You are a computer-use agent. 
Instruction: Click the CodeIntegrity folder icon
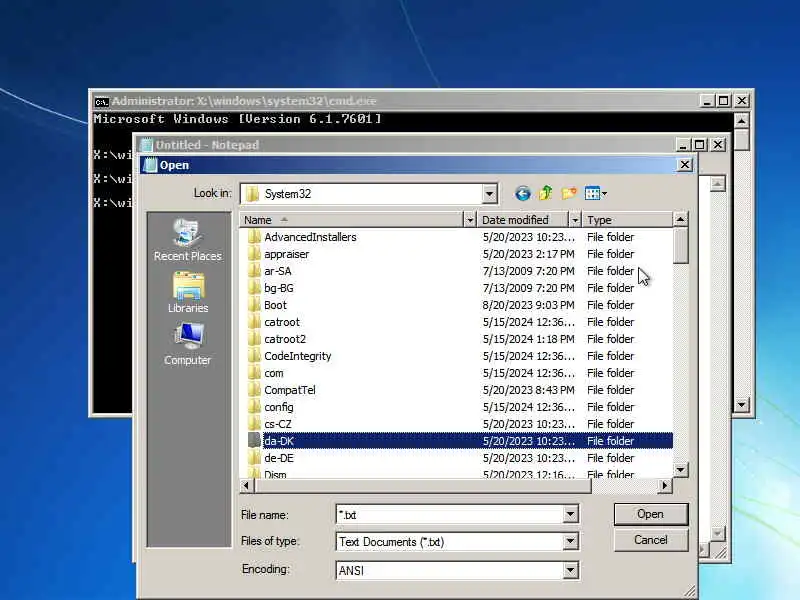click(254, 356)
